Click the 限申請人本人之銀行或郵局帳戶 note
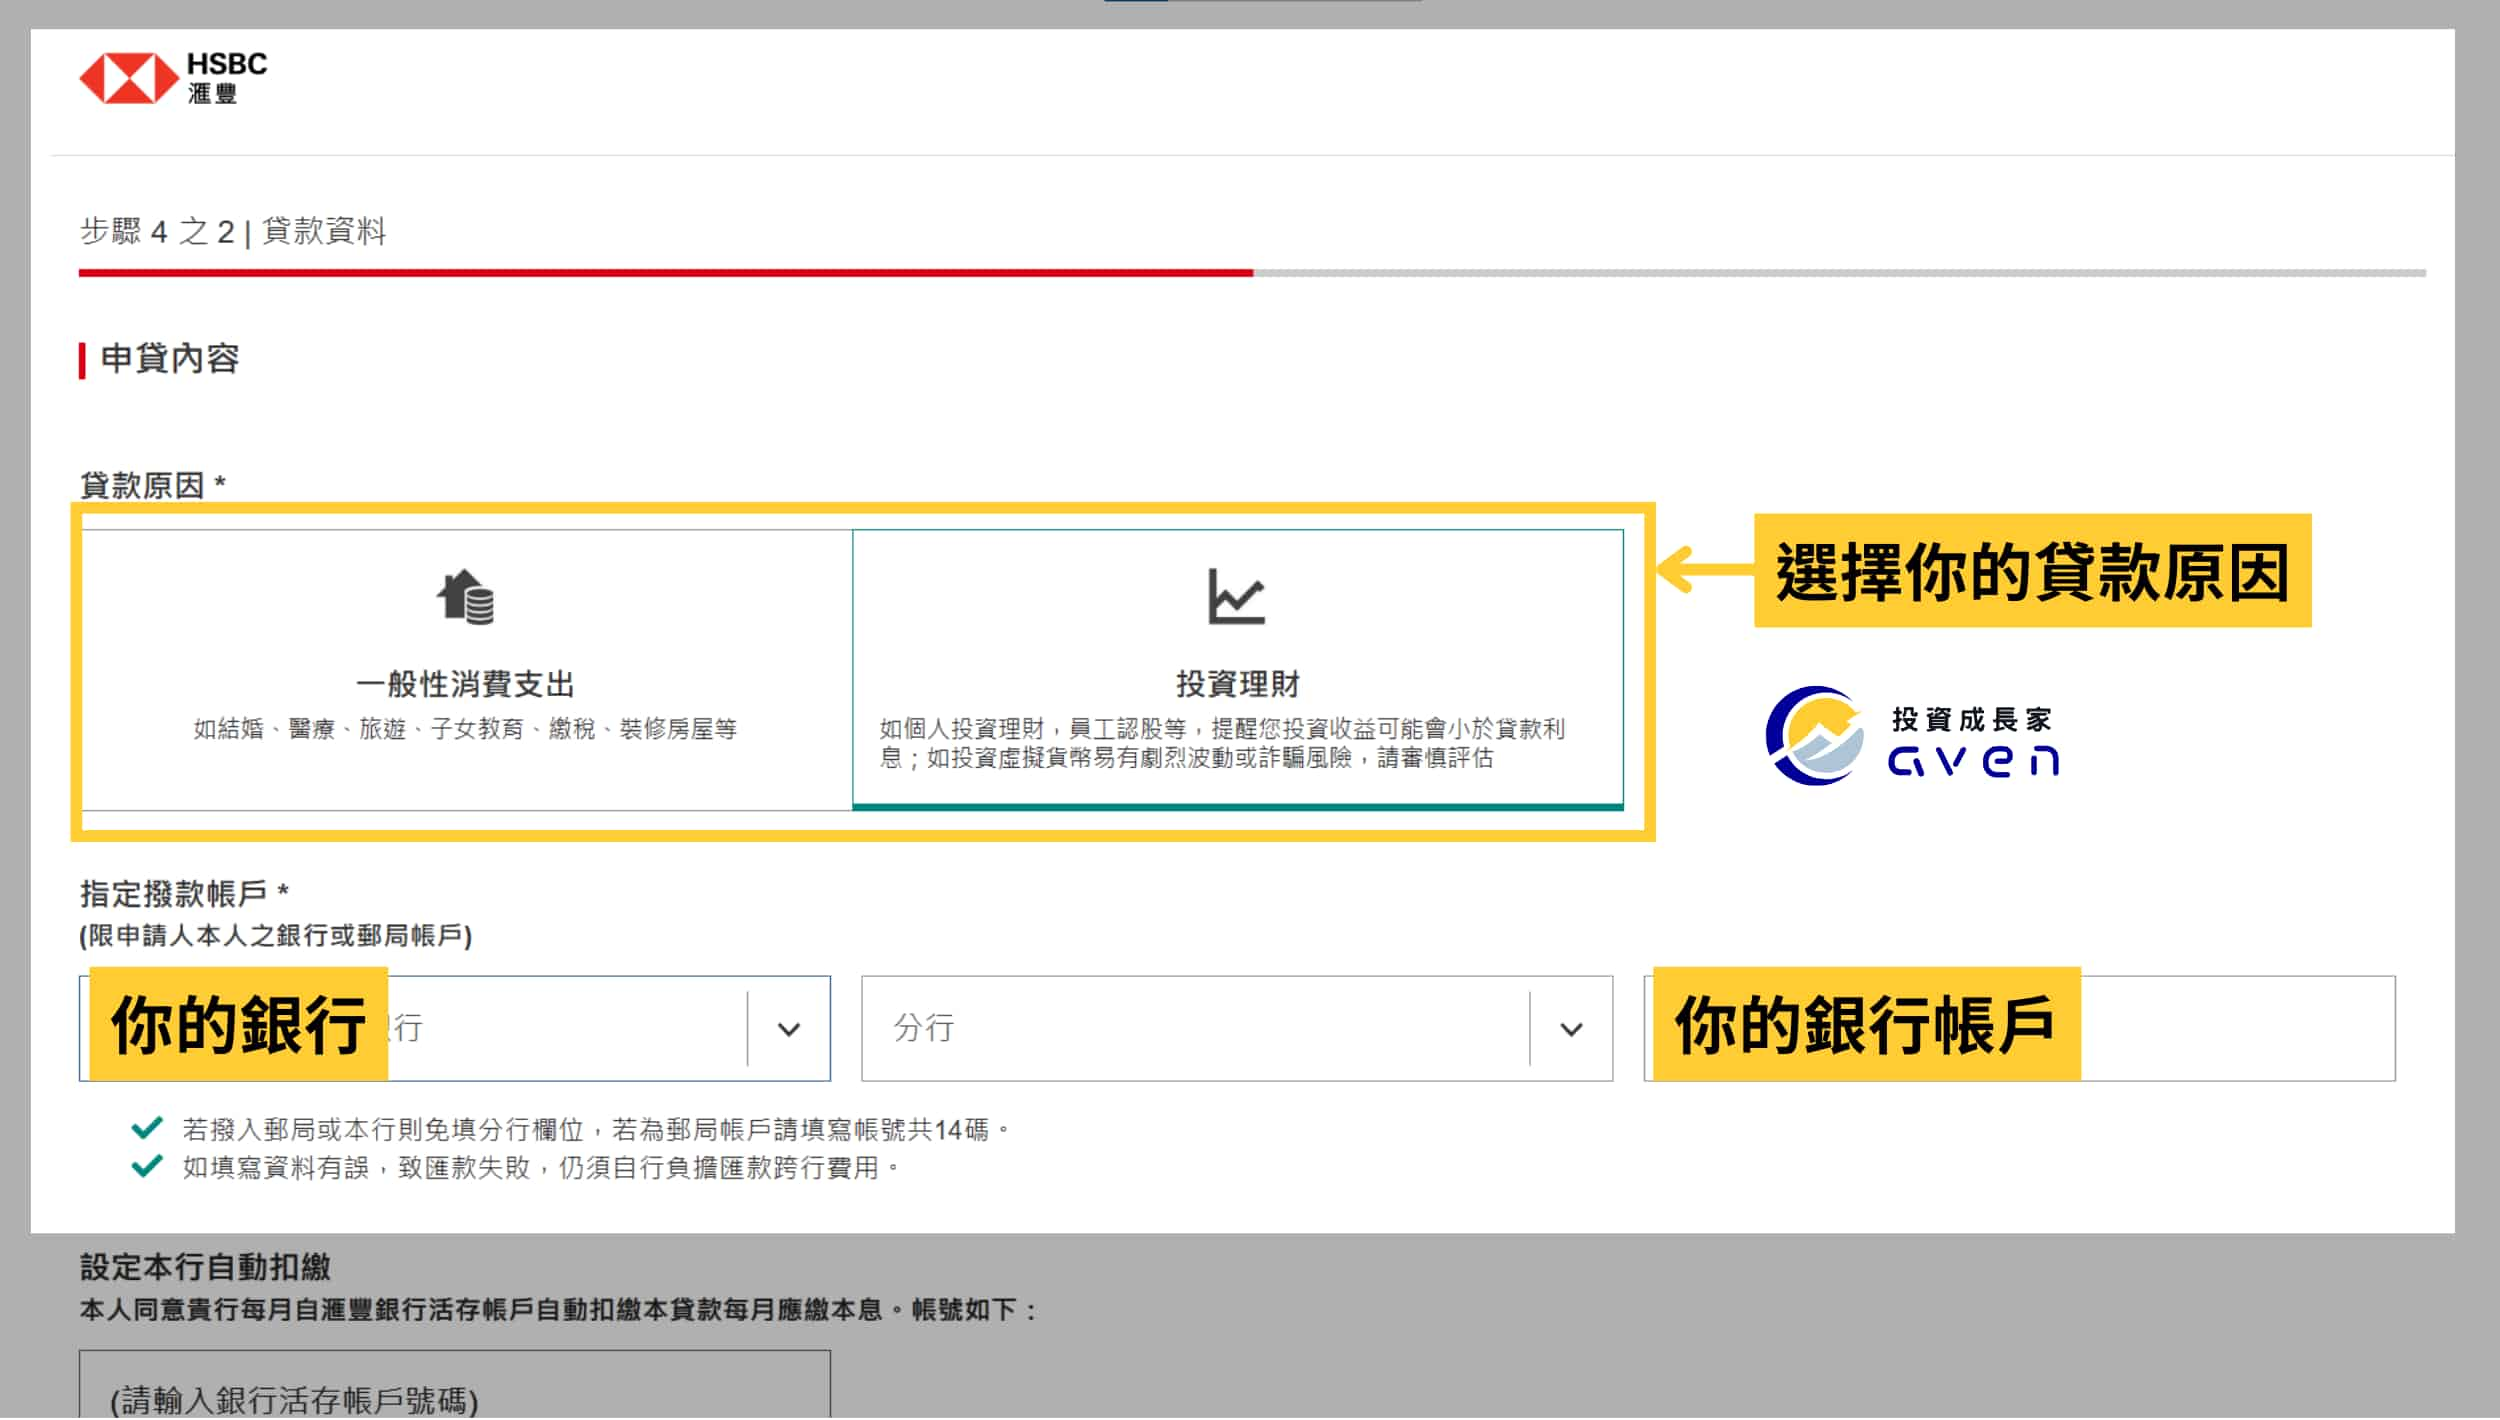 [276, 936]
